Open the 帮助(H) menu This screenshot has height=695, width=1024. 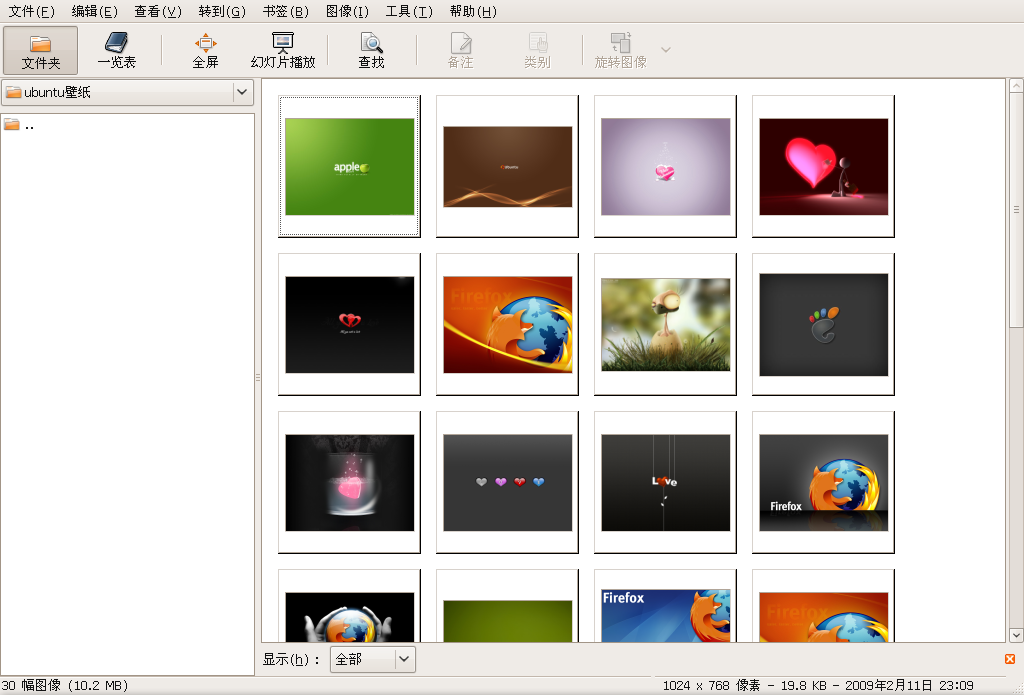[473, 11]
